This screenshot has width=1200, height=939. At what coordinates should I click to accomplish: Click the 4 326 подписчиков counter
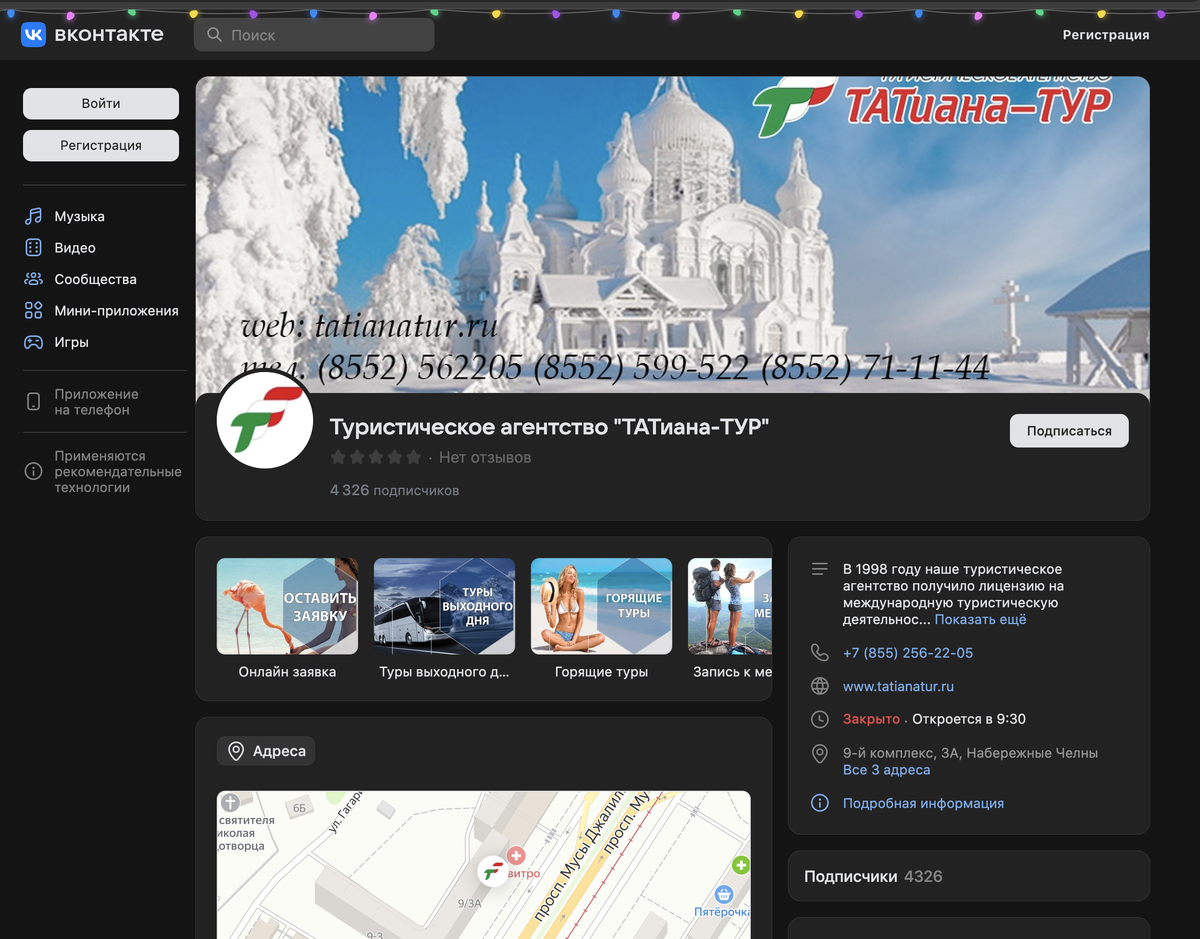394,491
